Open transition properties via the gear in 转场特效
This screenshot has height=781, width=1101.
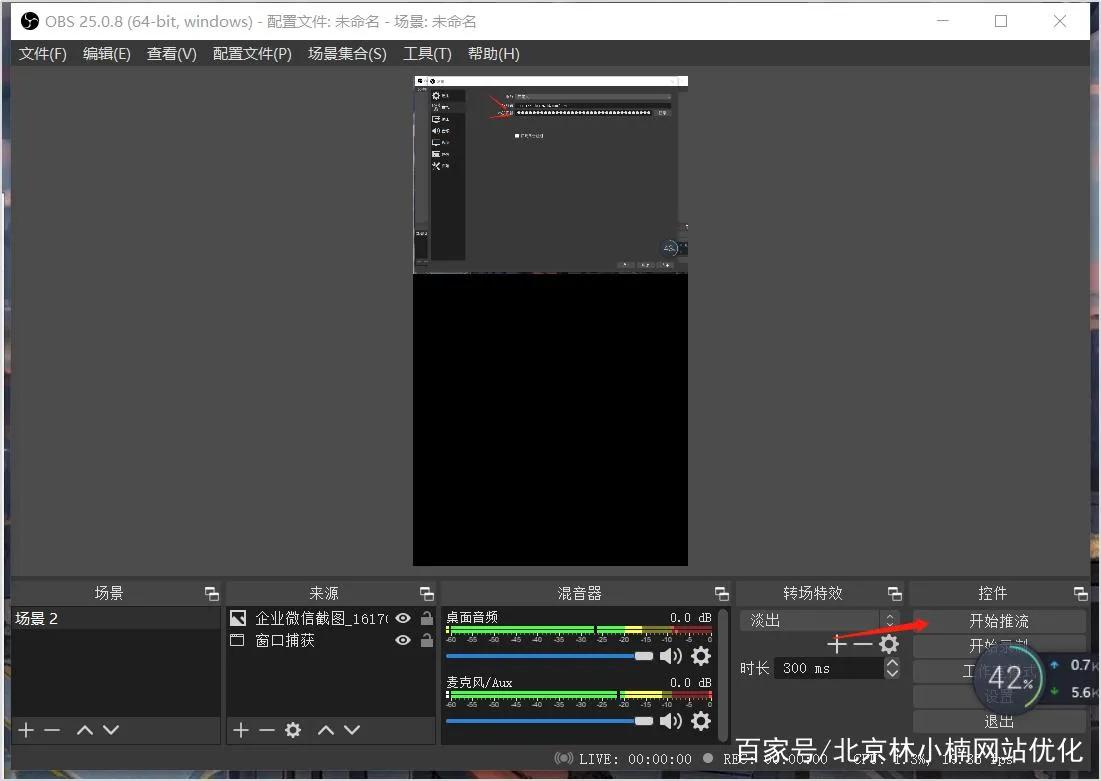tap(888, 644)
